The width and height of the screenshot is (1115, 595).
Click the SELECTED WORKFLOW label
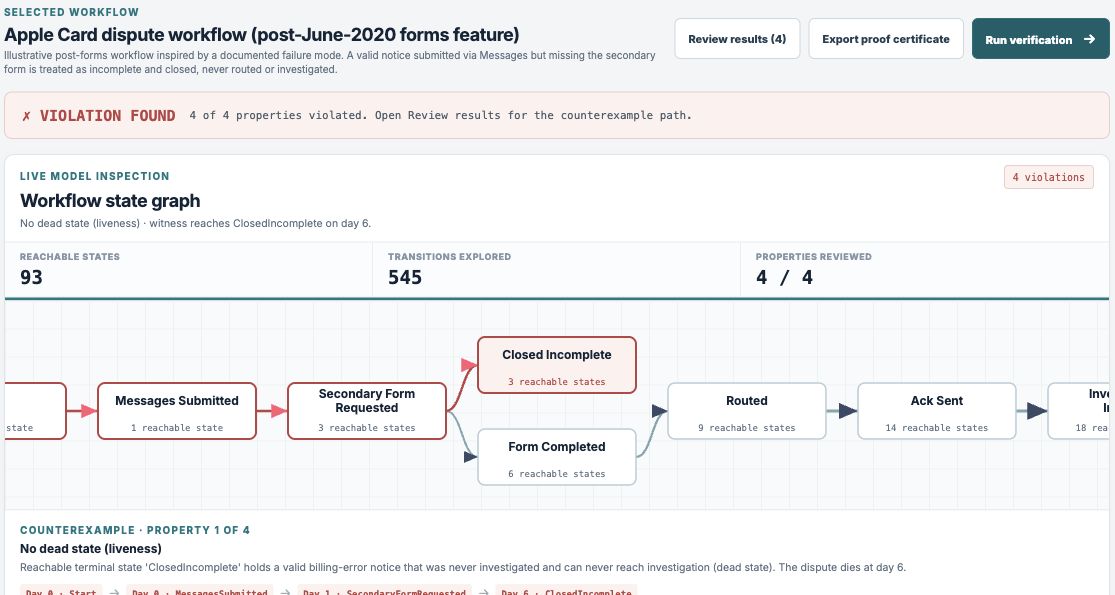tap(72, 12)
